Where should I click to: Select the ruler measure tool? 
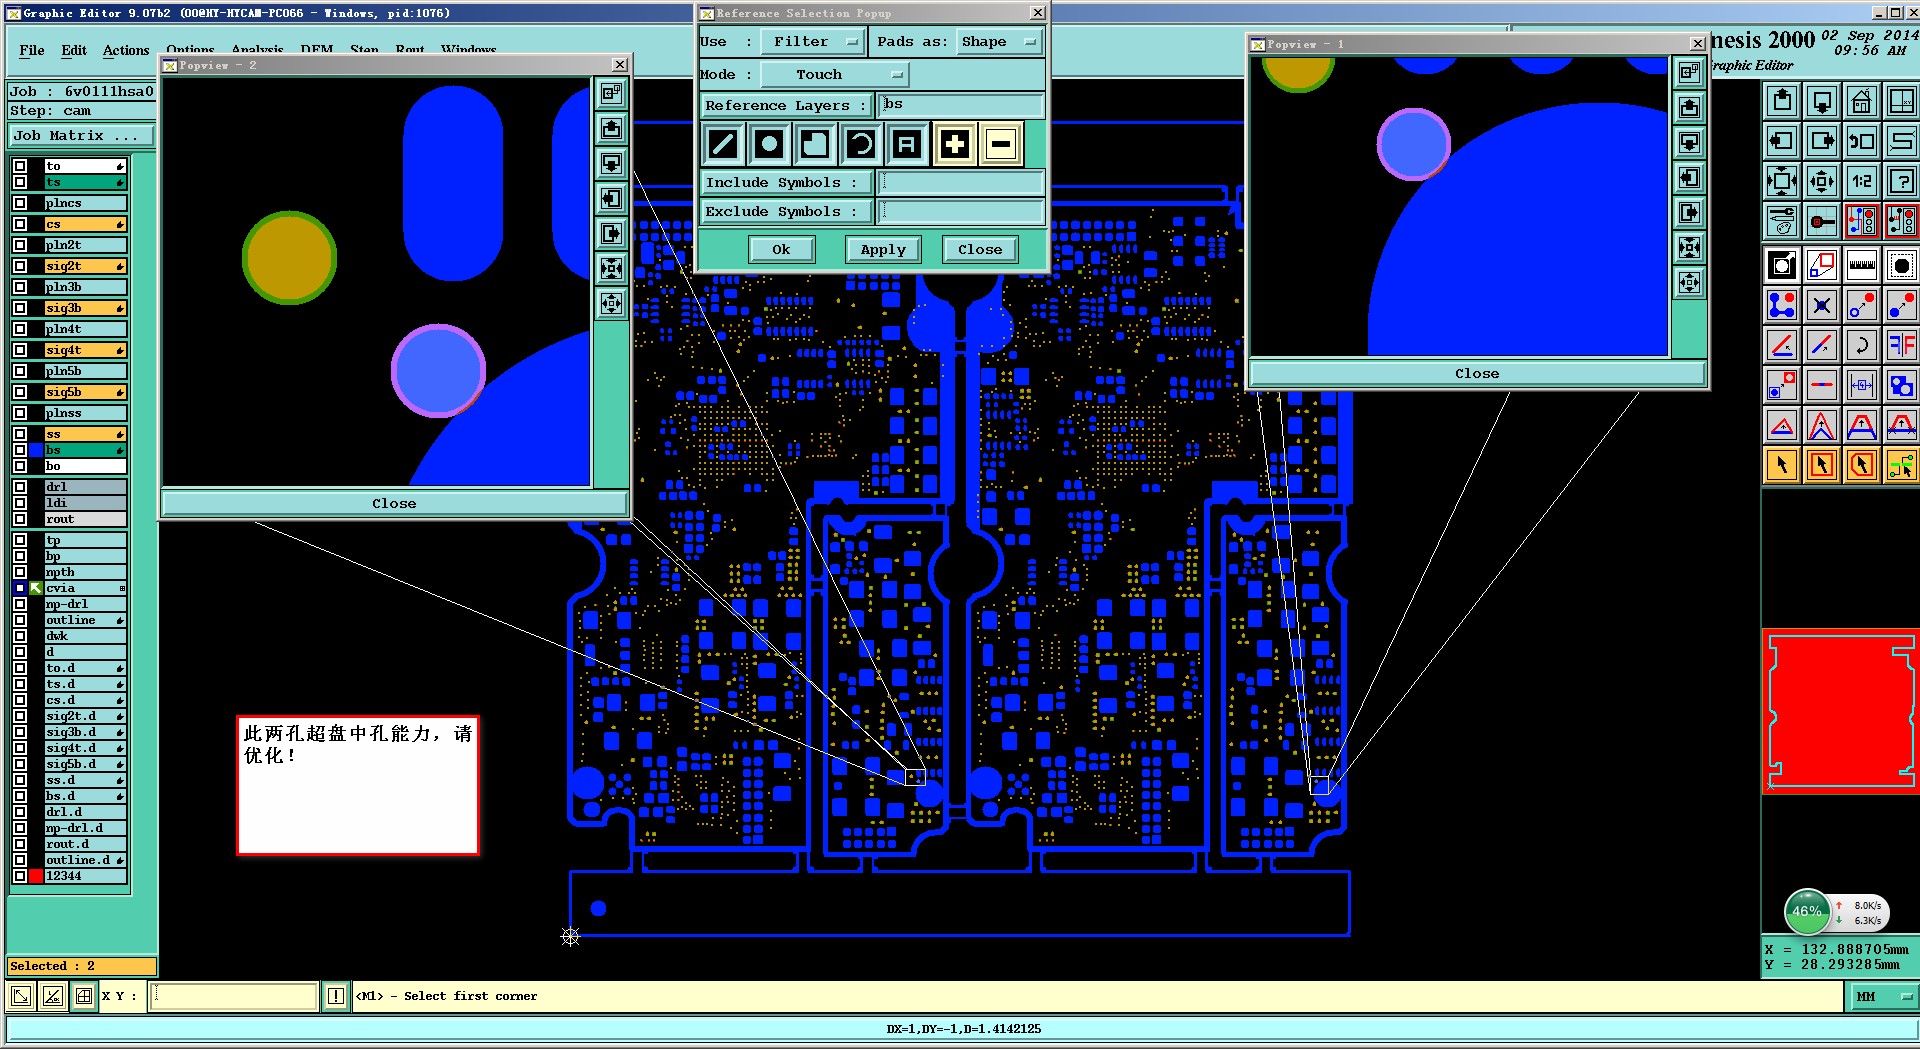point(1861,265)
